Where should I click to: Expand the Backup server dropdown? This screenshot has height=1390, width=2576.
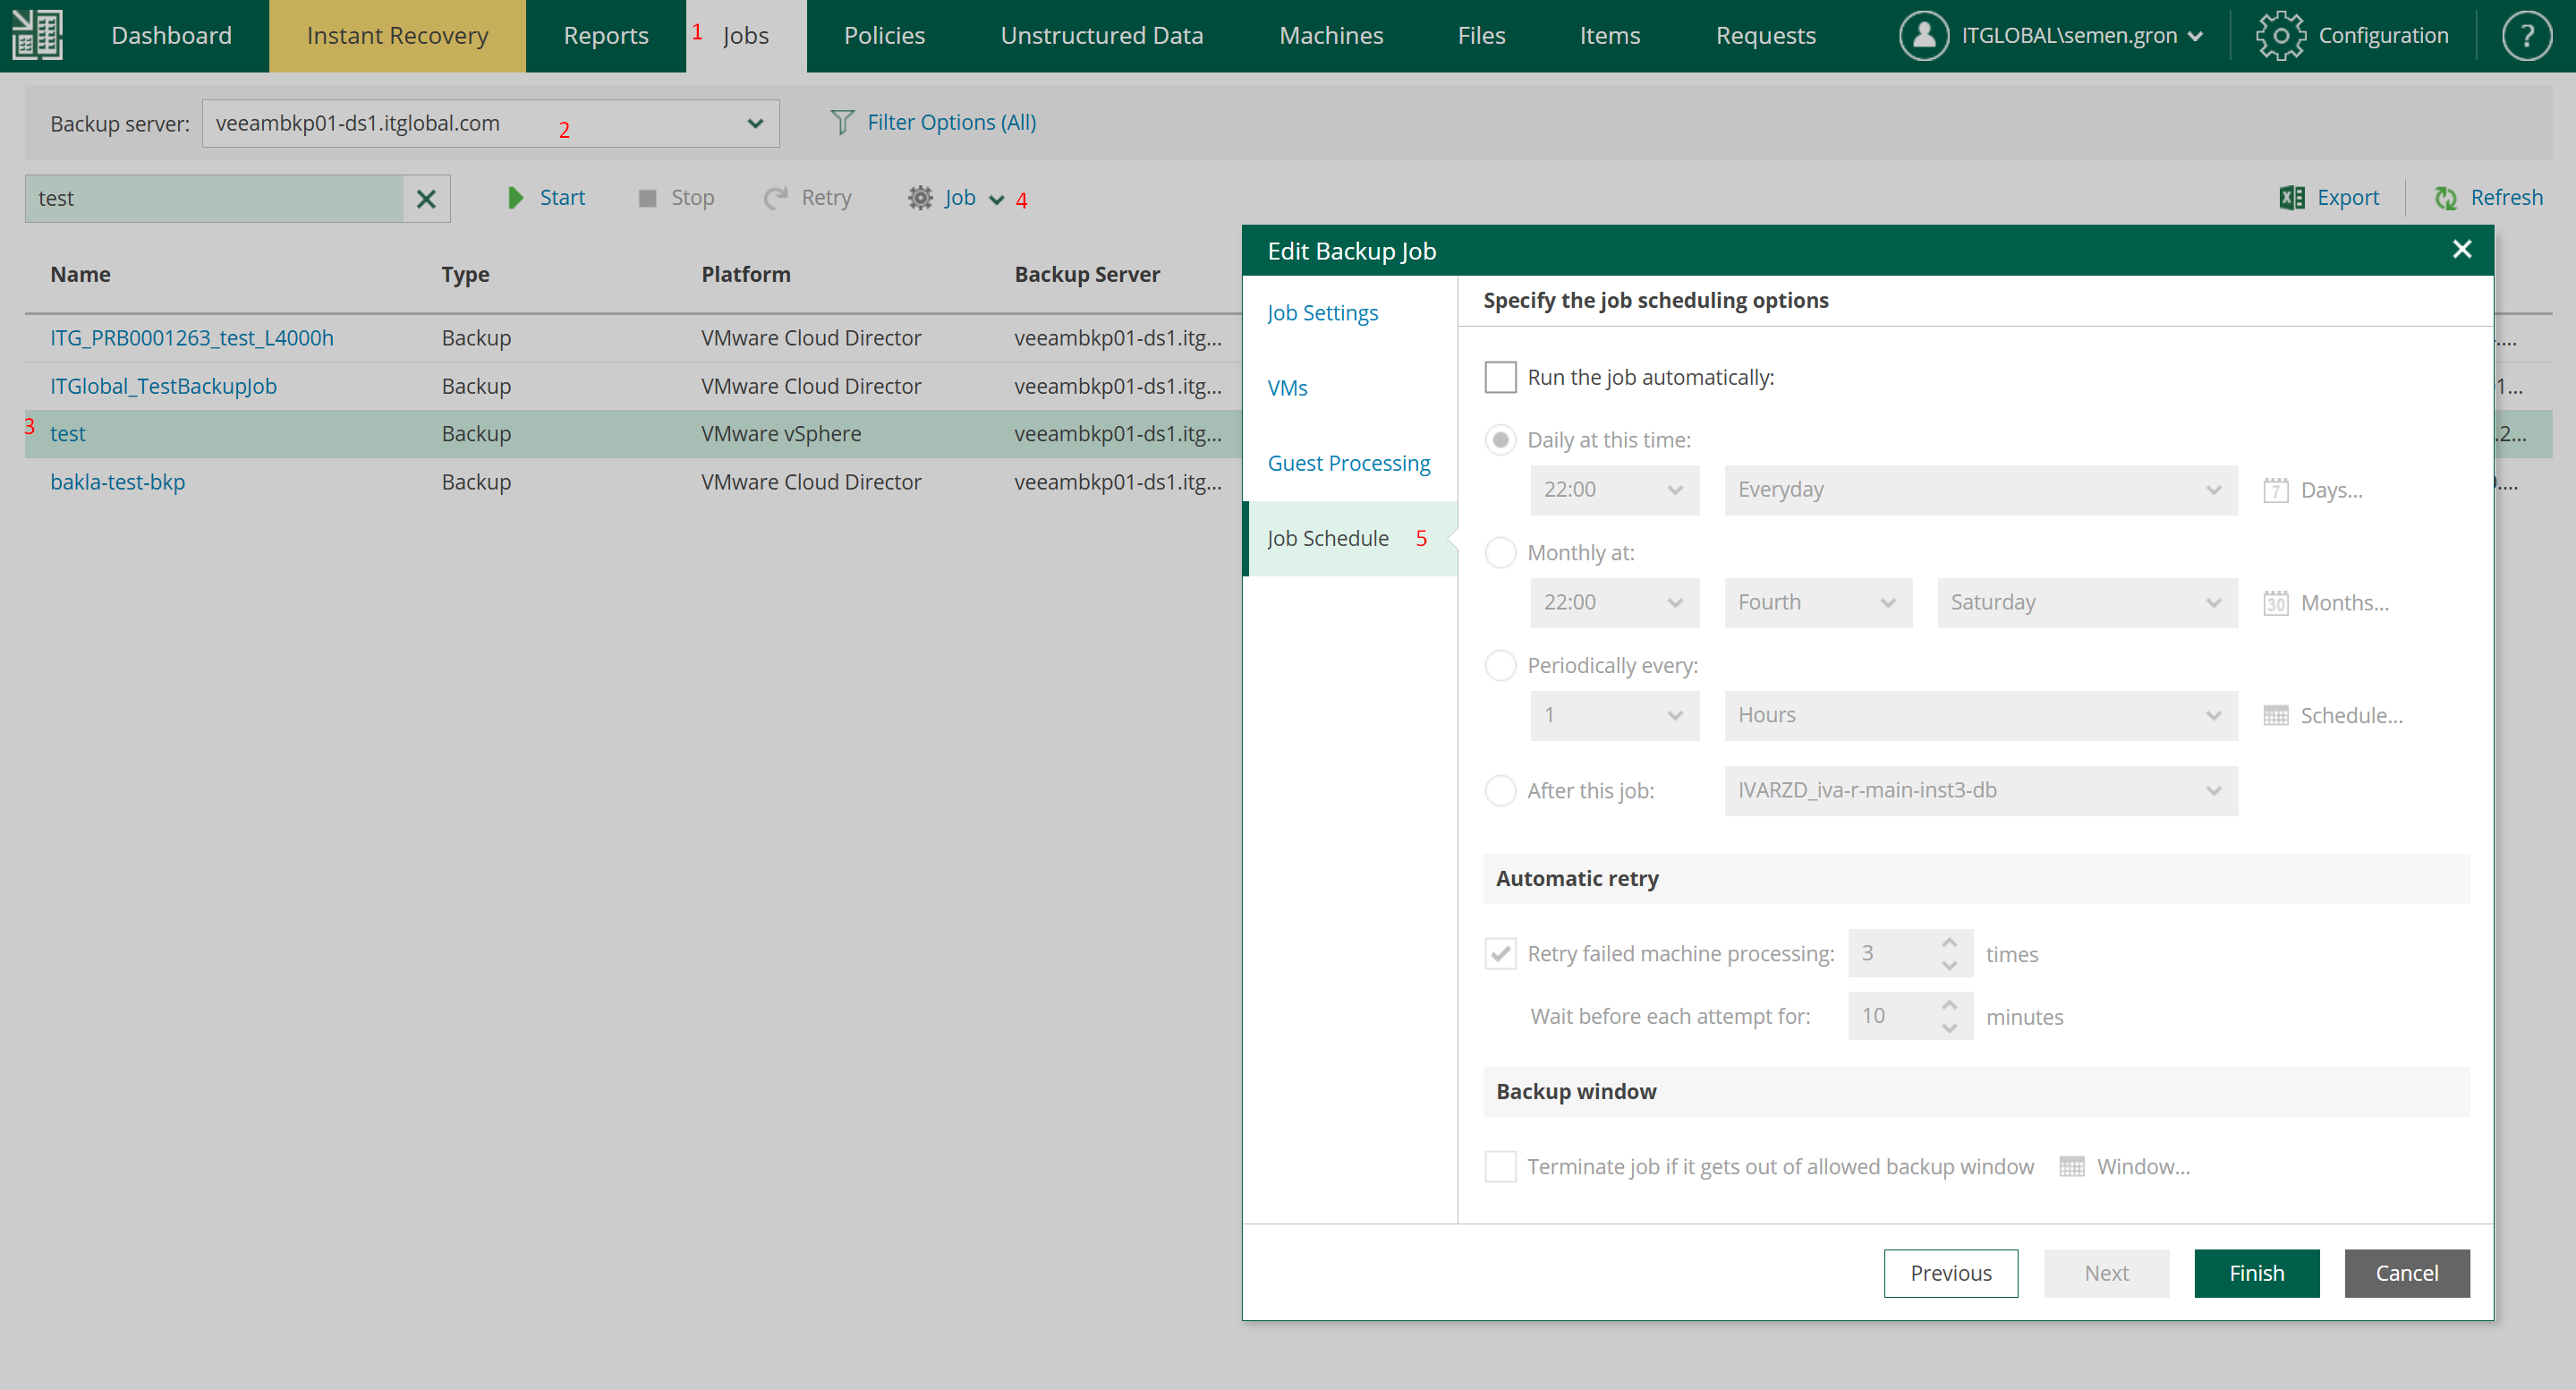(x=755, y=123)
